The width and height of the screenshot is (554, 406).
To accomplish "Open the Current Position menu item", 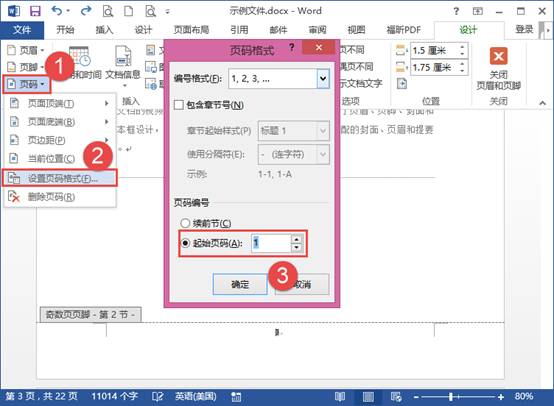I will [x=60, y=159].
